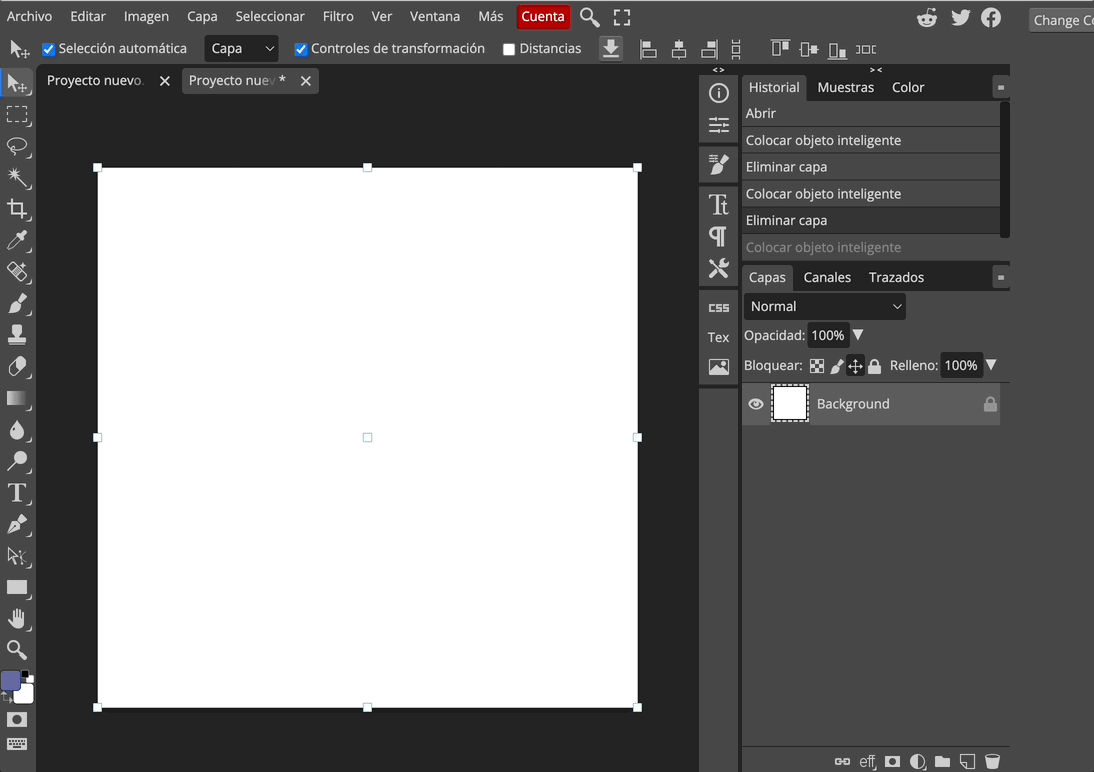Viewport: 1094px width, 772px height.
Task: Open the Capa selection dropdown
Action: click(241, 48)
